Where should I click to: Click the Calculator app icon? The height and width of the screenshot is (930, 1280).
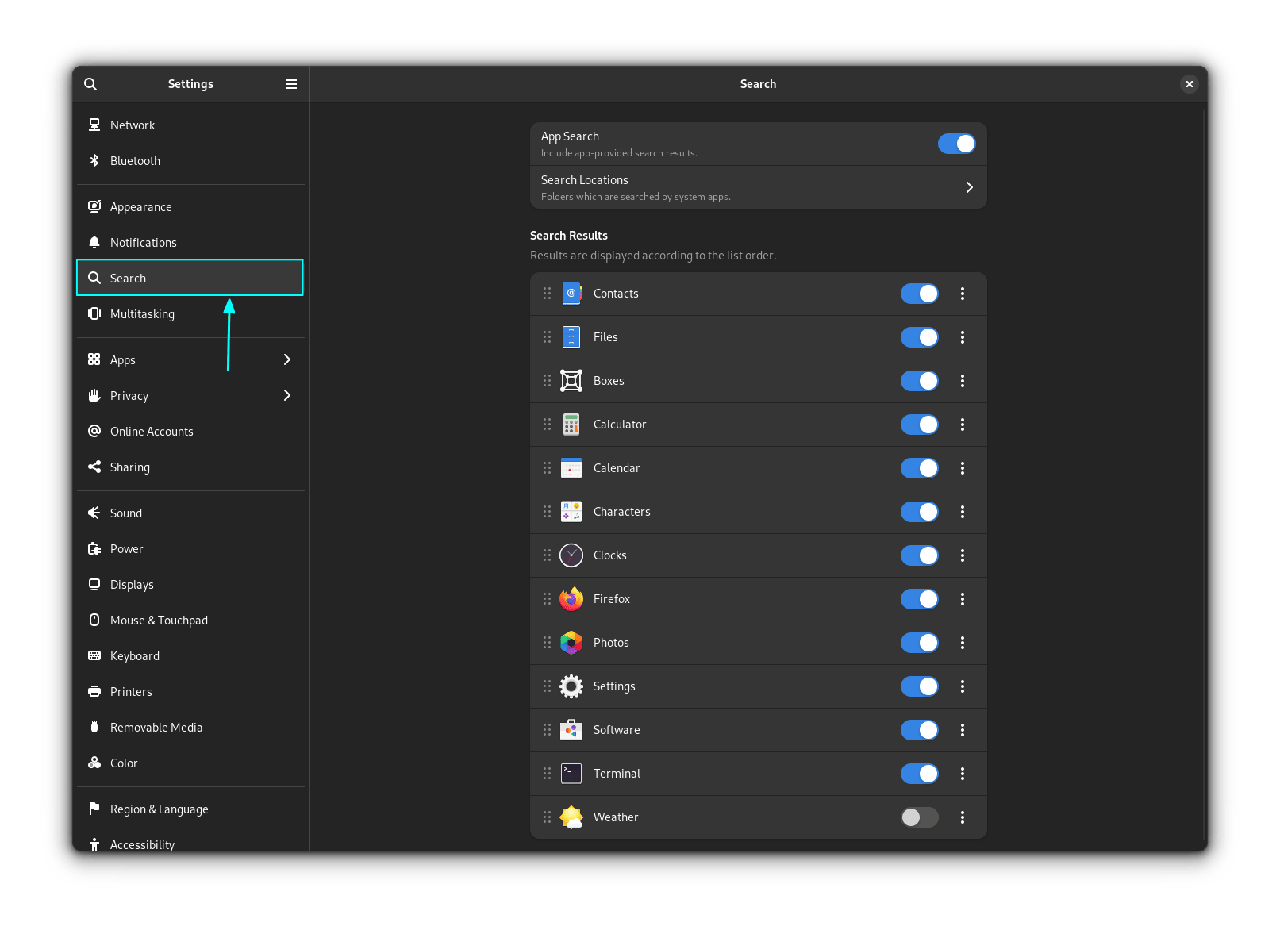[x=571, y=424]
